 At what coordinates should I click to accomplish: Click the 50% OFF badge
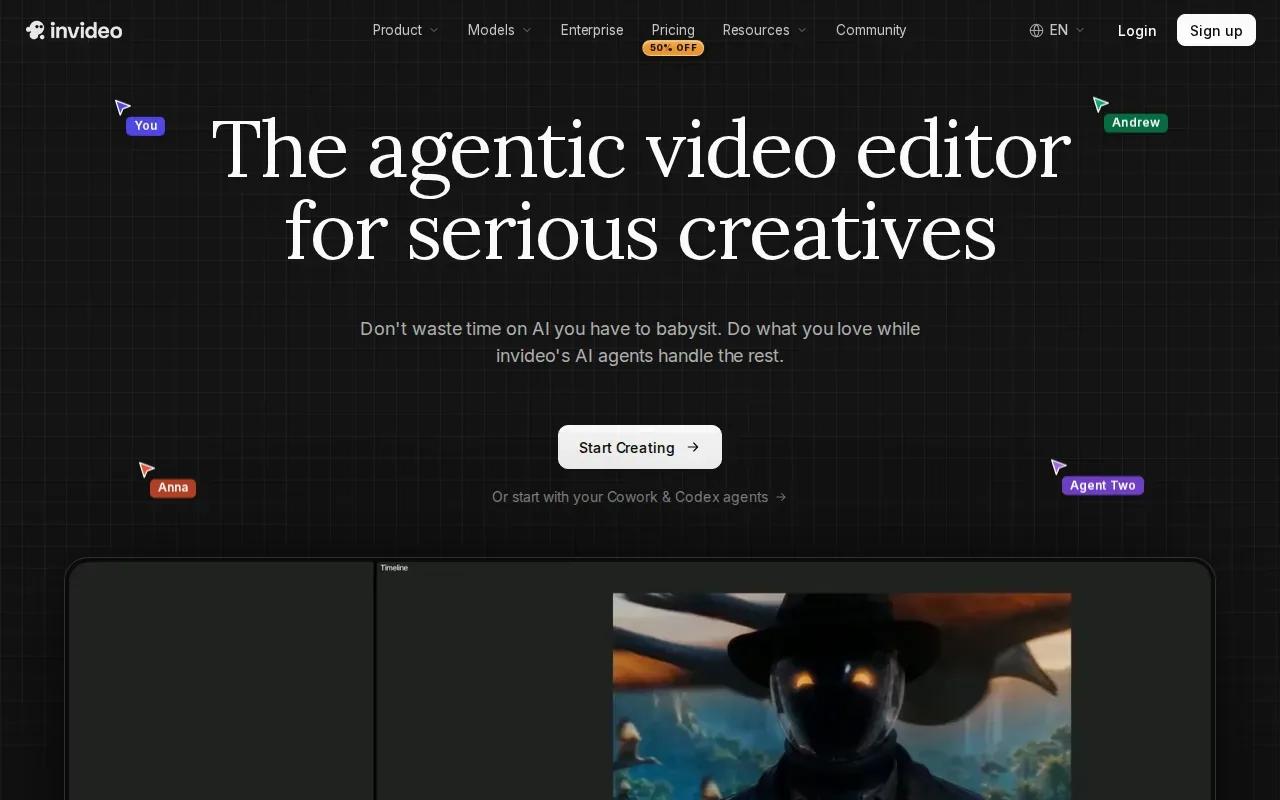pos(673,48)
